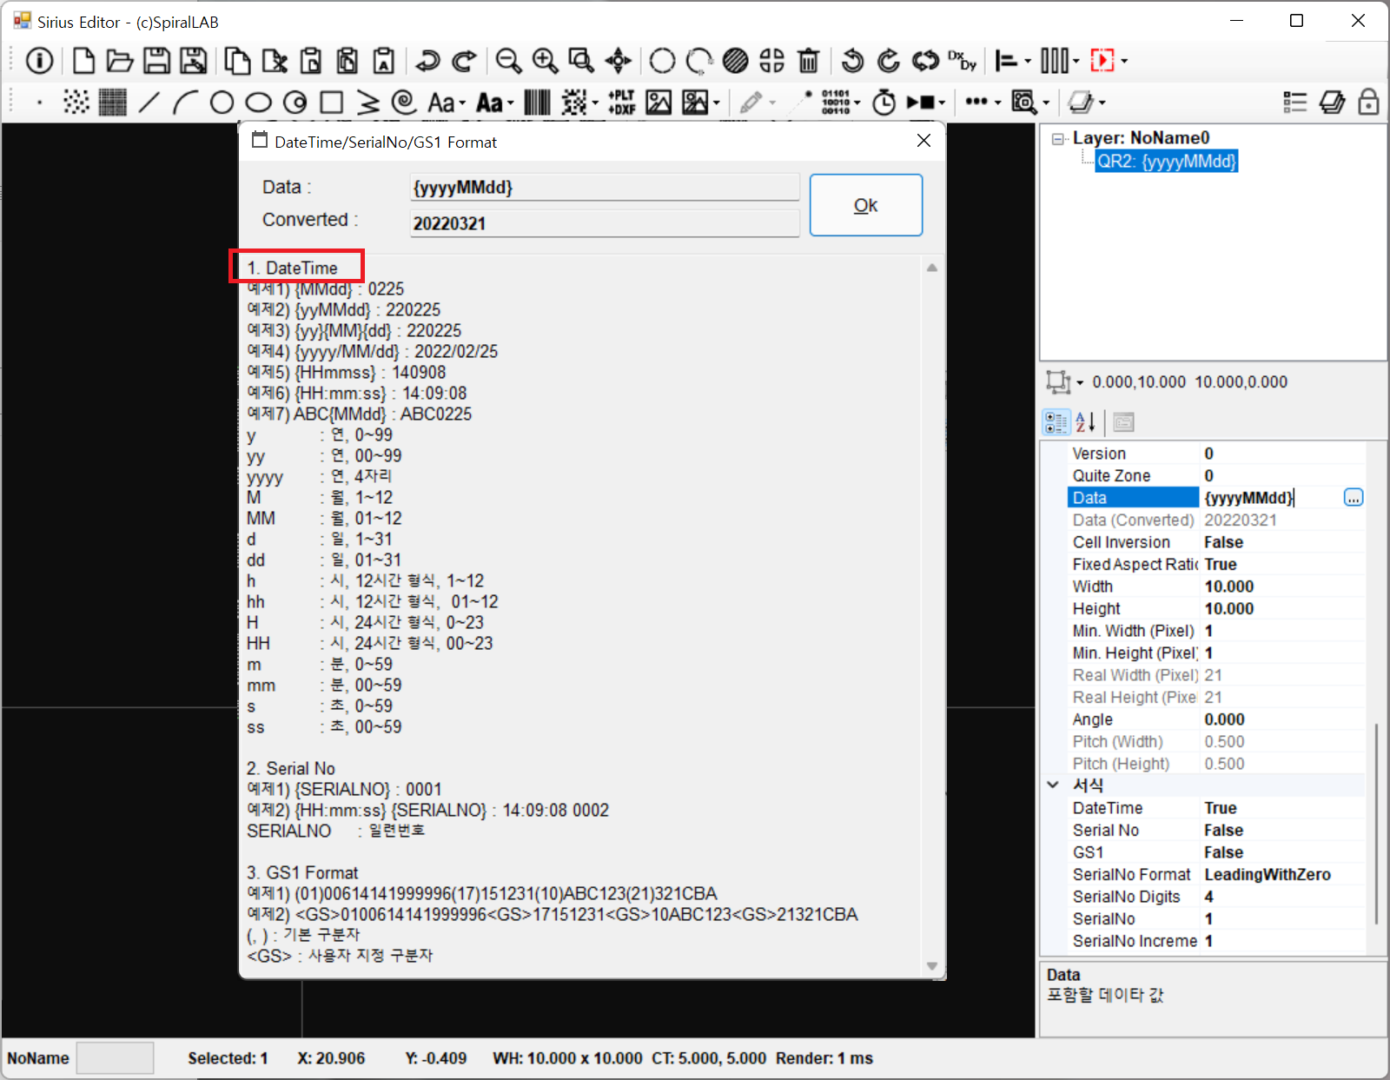Screen dimensions: 1390x1080
Task: Rotate clockwise
Action: click(x=888, y=61)
